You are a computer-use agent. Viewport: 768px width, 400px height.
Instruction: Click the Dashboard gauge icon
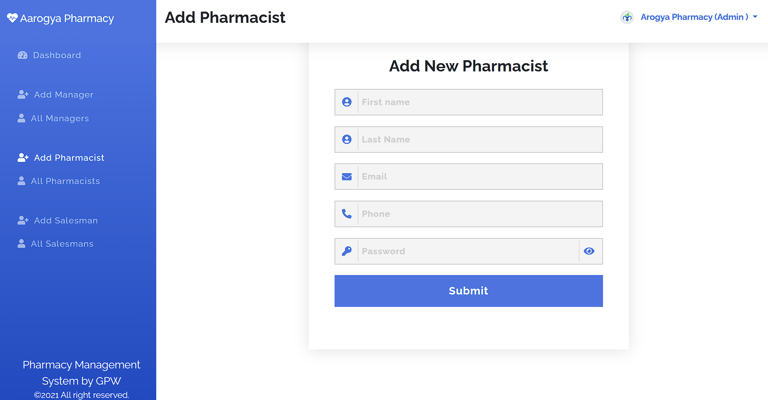click(x=23, y=55)
